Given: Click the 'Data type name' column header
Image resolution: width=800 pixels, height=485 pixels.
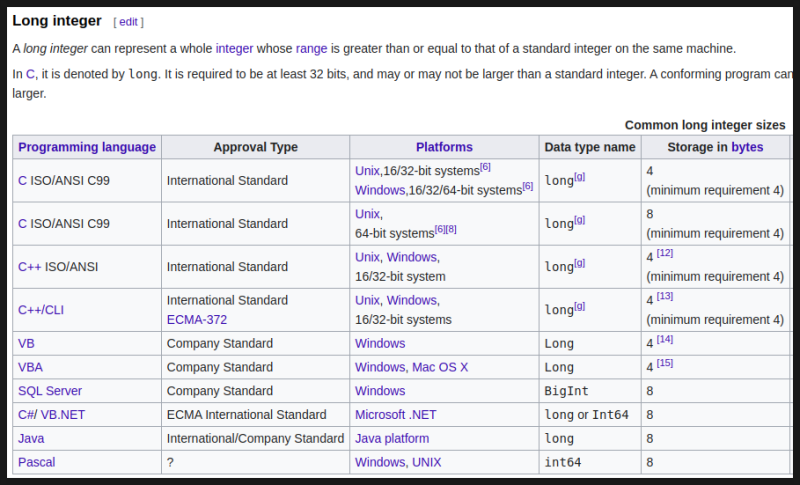Looking at the screenshot, I should [x=590, y=147].
